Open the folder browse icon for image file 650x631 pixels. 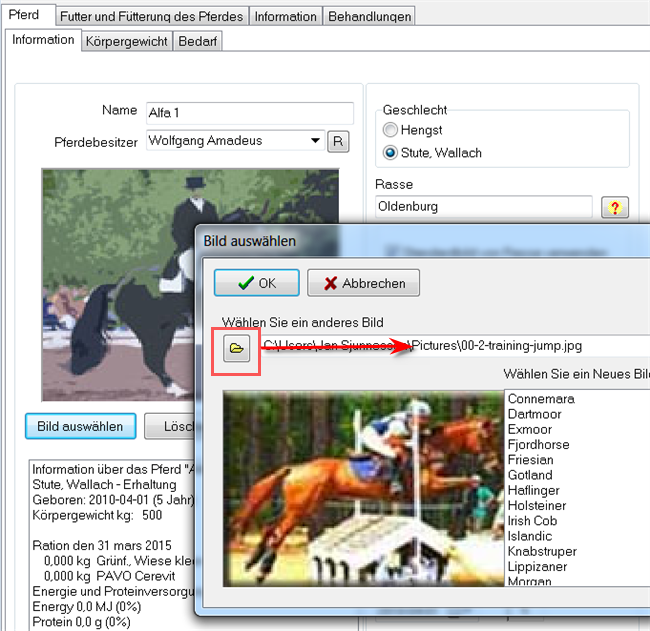tap(236, 348)
